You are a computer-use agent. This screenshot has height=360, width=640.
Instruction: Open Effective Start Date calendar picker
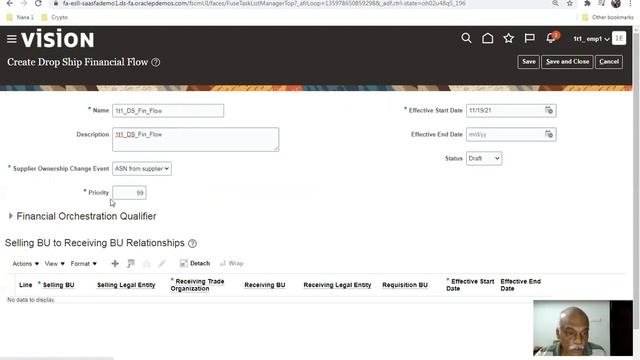549,111
